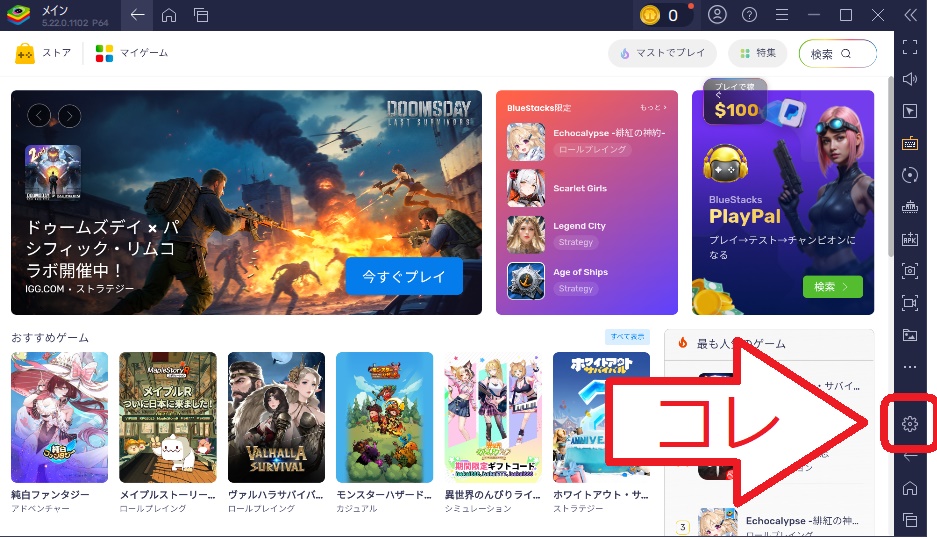Open the help question mark icon
The height and width of the screenshot is (539, 937).
pyautogui.click(x=749, y=15)
